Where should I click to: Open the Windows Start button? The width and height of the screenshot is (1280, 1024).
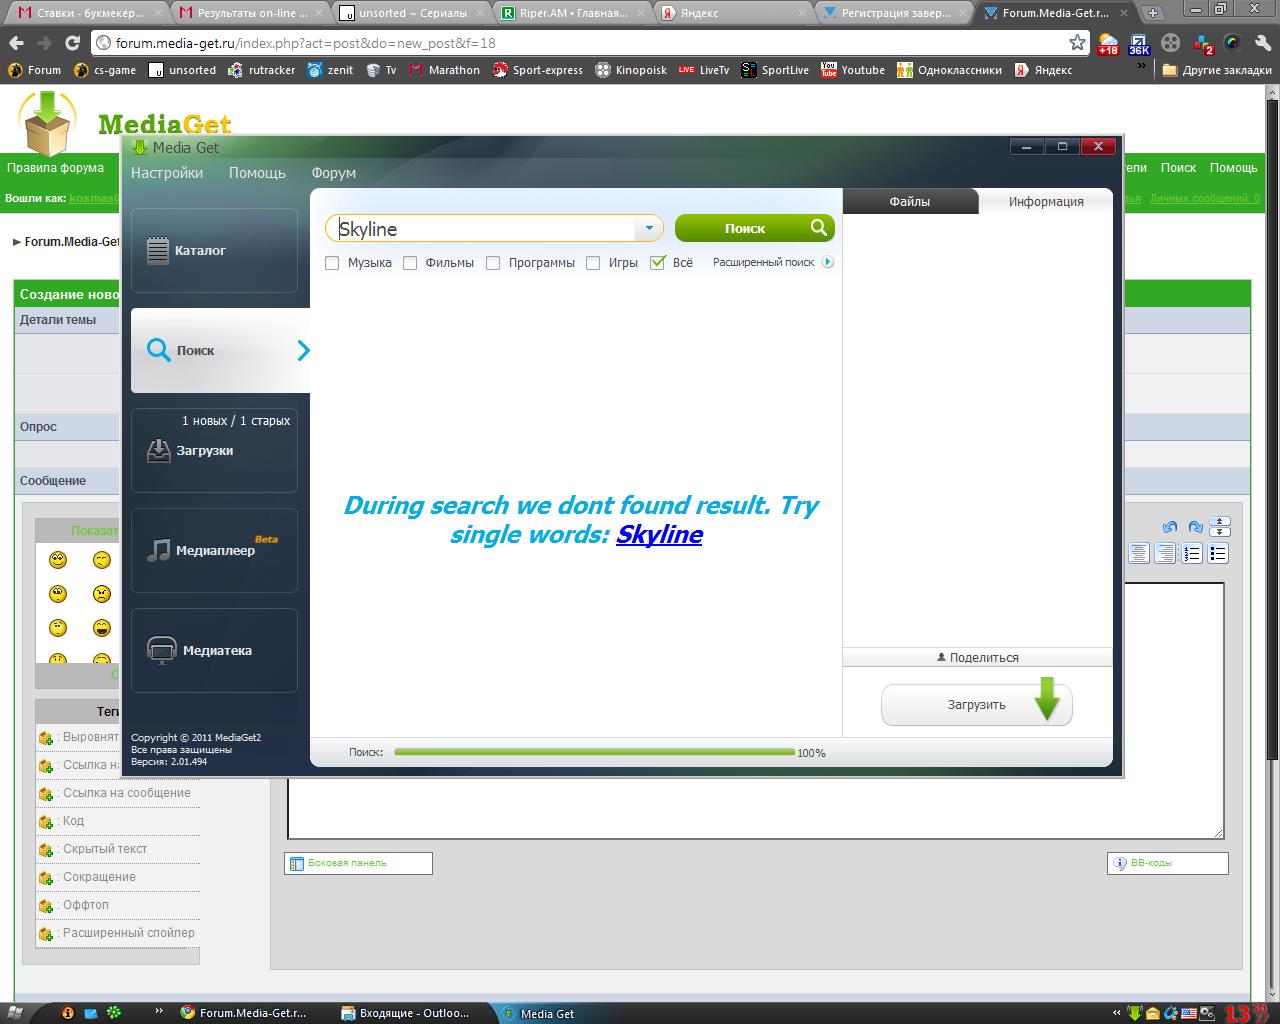point(17,1013)
